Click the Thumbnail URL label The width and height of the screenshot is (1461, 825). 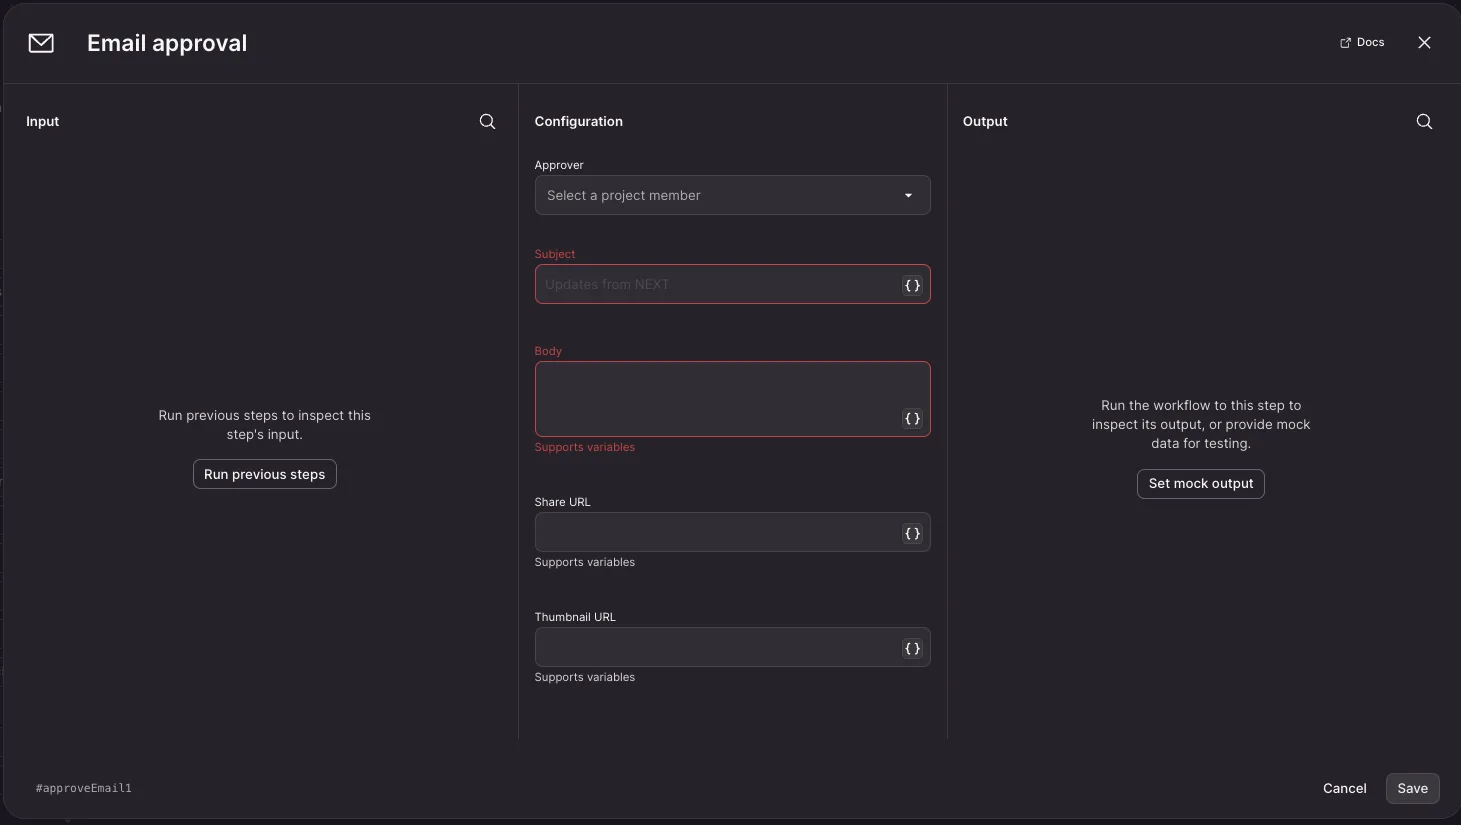coord(575,617)
